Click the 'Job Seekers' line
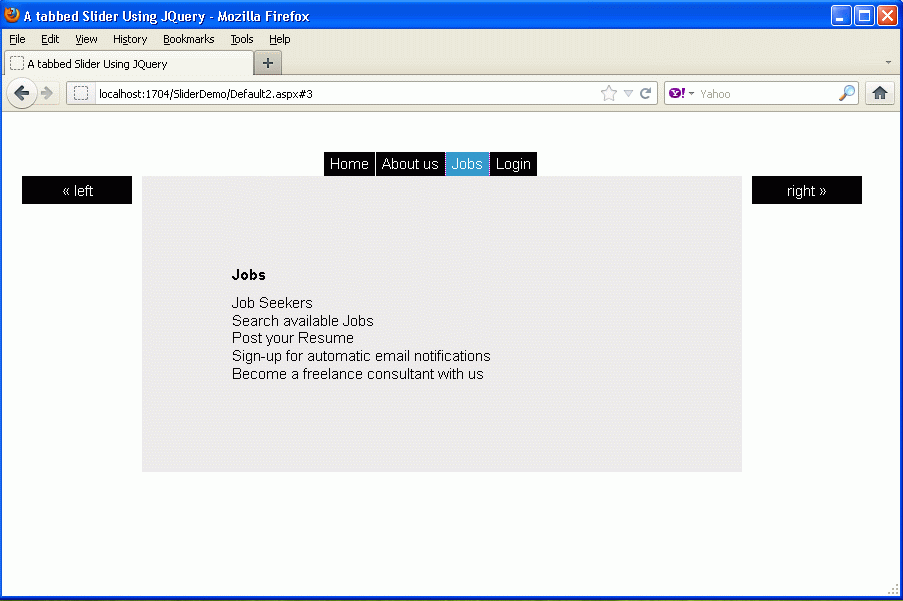This screenshot has height=601, width=903. (272, 303)
